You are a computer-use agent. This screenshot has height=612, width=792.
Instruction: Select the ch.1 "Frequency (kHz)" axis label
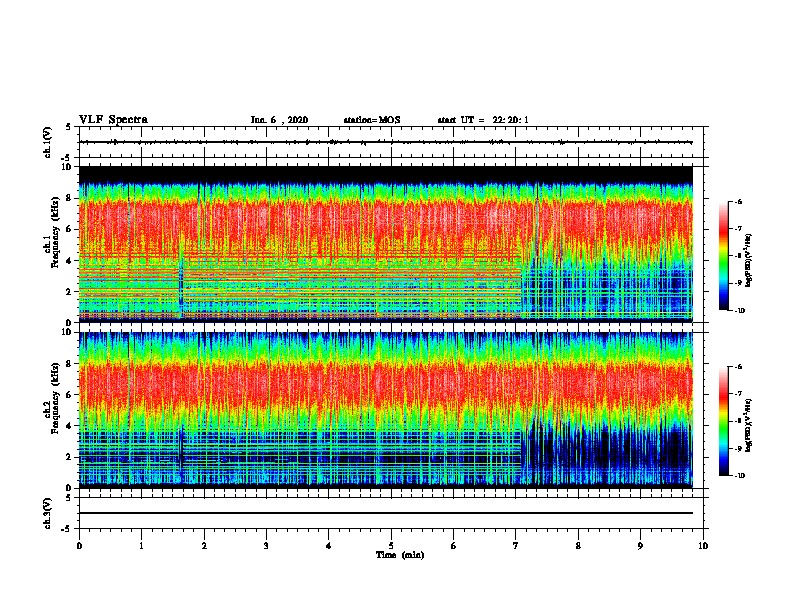point(55,232)
